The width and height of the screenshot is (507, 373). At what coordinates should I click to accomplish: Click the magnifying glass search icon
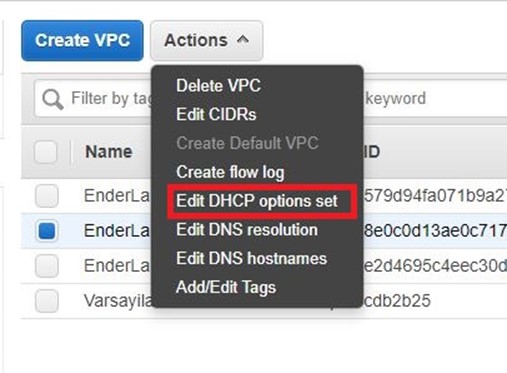[x=53, y=99]
